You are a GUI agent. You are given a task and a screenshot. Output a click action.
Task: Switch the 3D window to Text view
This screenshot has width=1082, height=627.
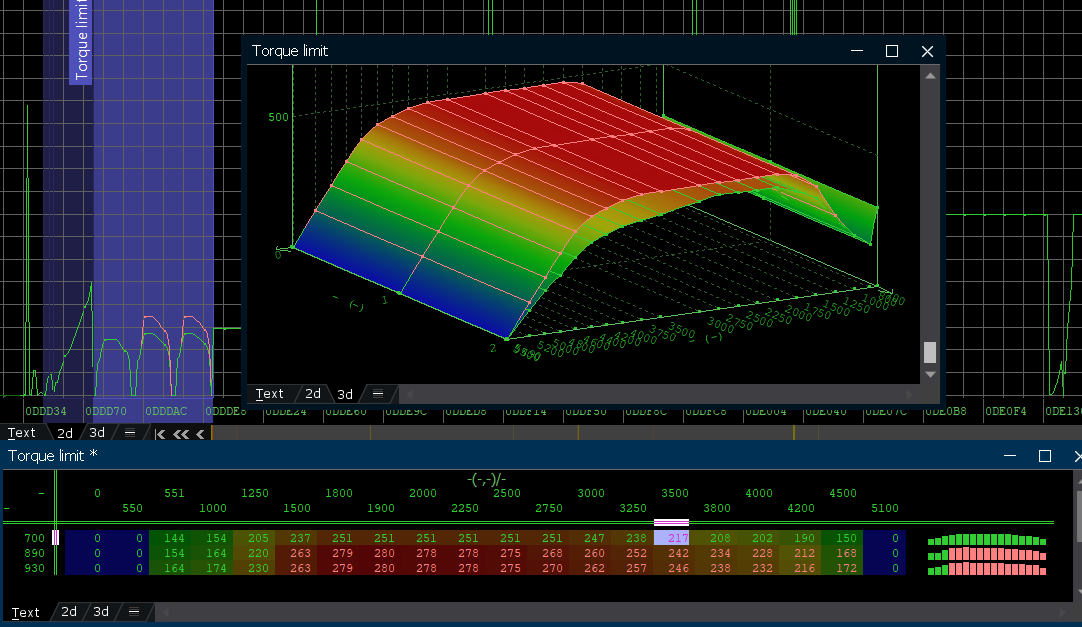[270, 394]
